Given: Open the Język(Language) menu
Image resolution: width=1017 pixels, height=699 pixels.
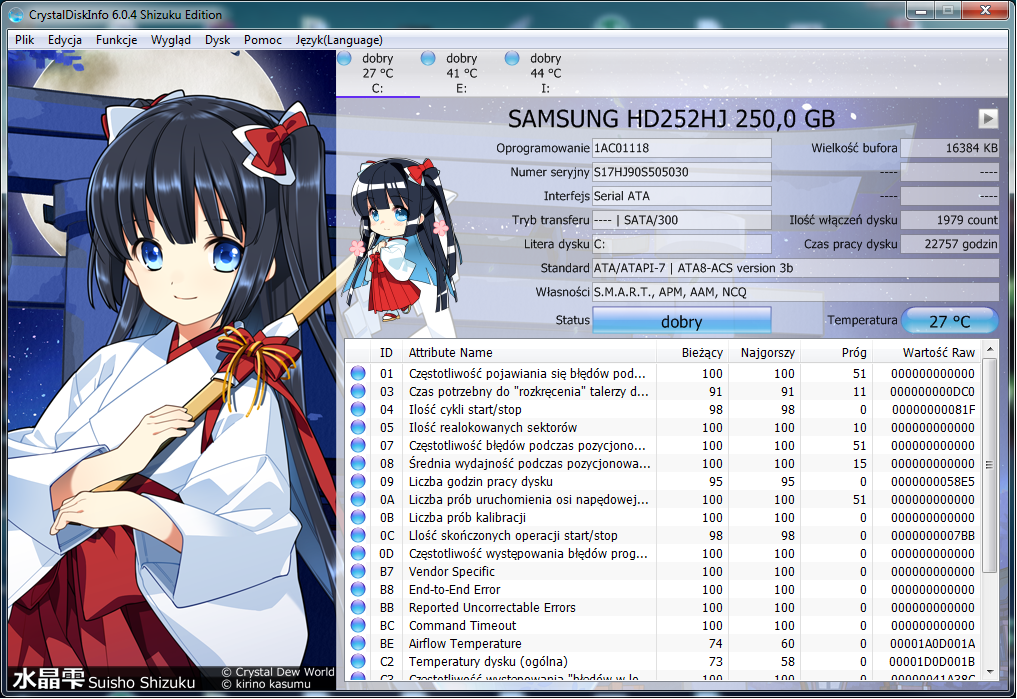Looking at the screenshot, I should (x=339, y=40).
